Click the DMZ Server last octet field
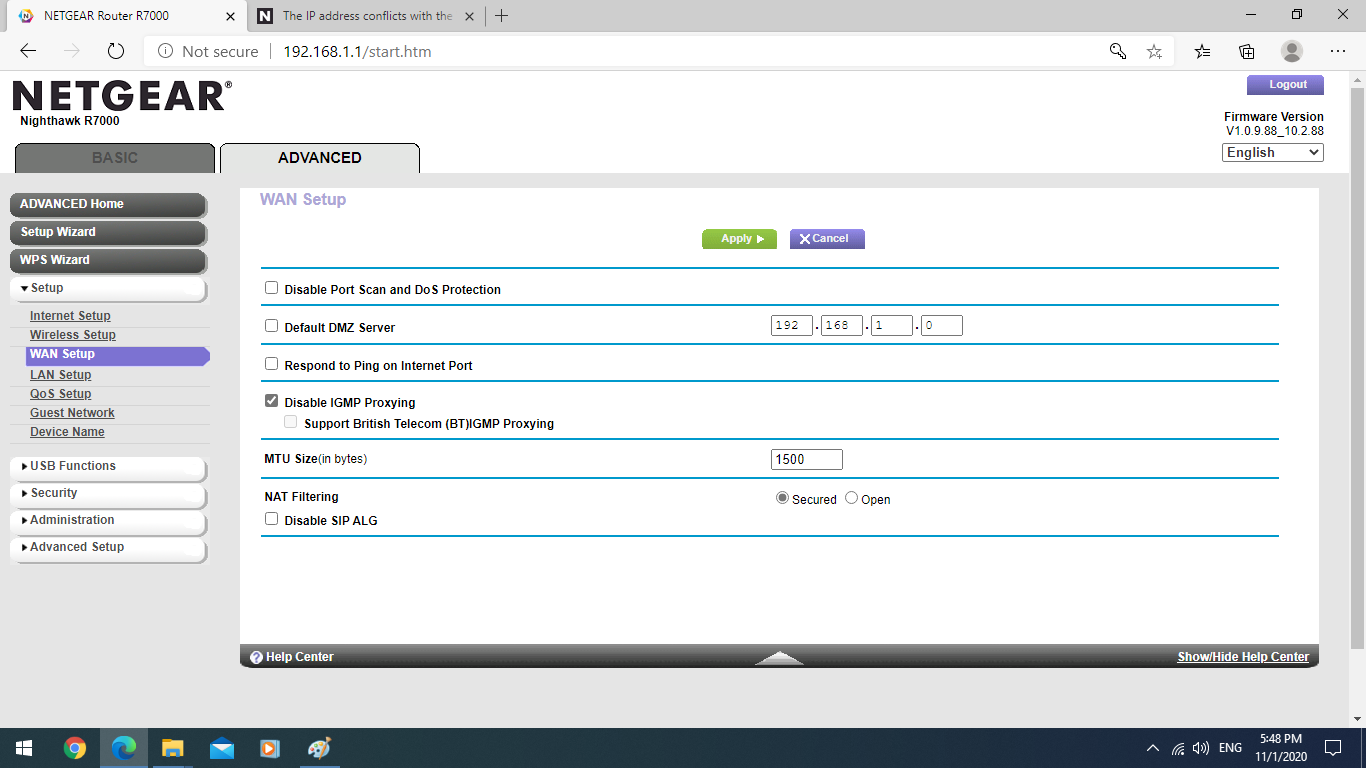 [x=941, y=325]
